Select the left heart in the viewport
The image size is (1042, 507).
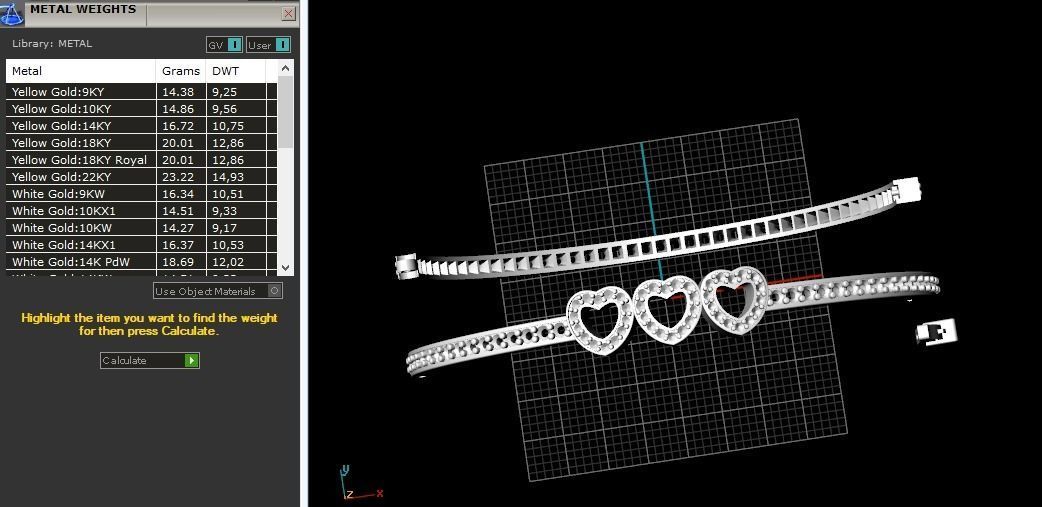[599, 322]
